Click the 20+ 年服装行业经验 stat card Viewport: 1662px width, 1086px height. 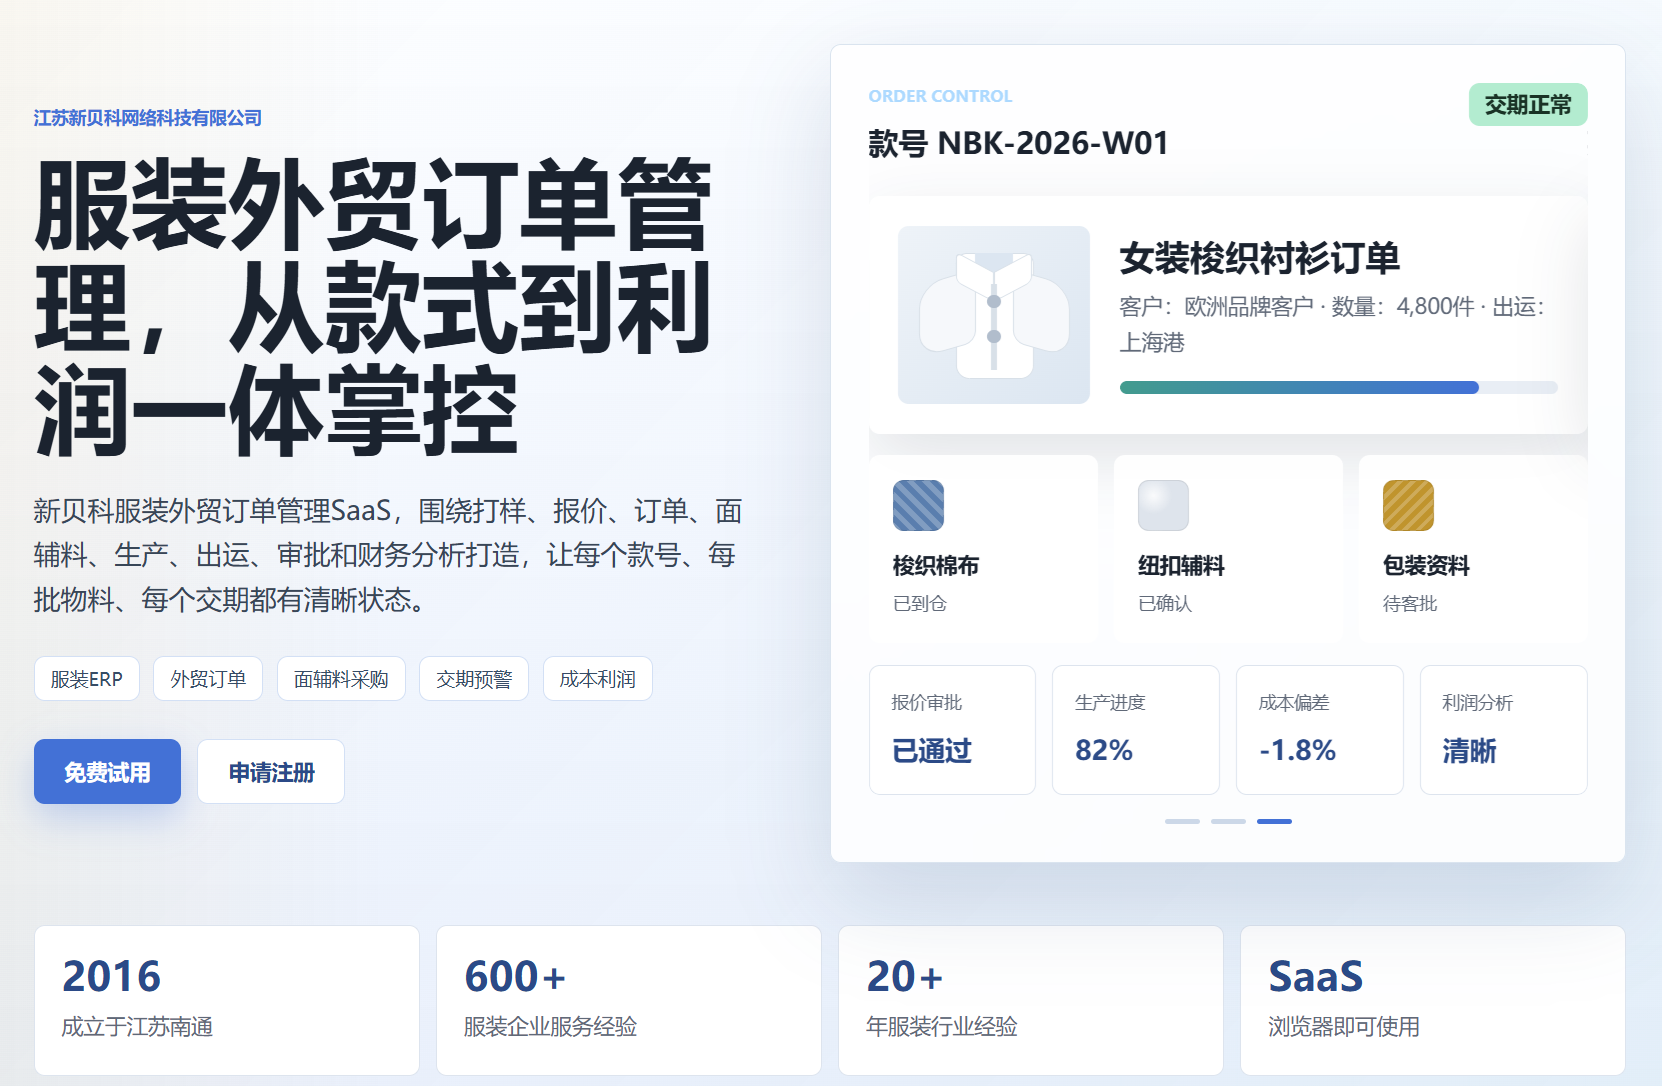coord(1031,1000)
